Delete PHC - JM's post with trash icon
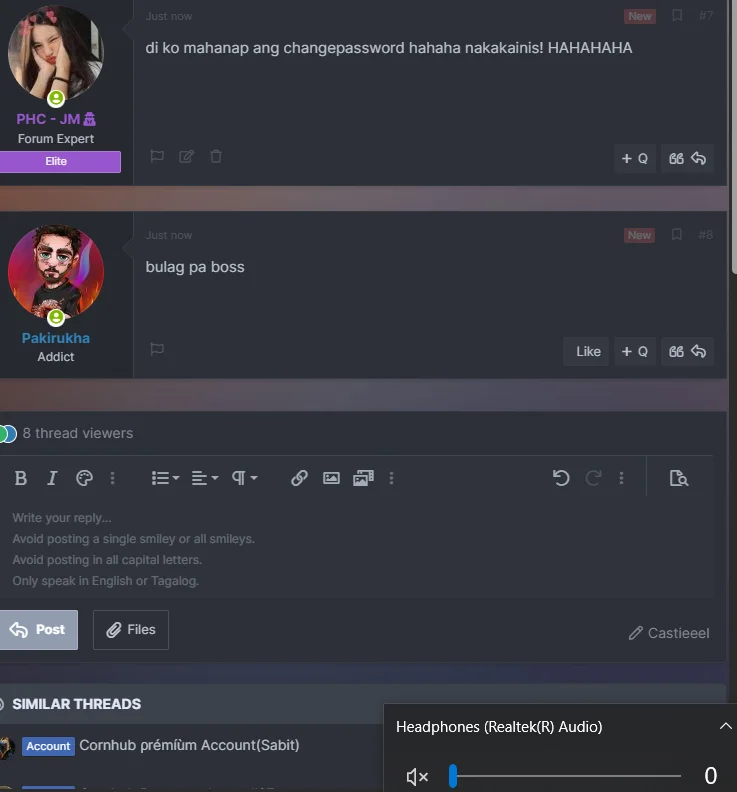The image size is (737, 792). pos(216,157)
